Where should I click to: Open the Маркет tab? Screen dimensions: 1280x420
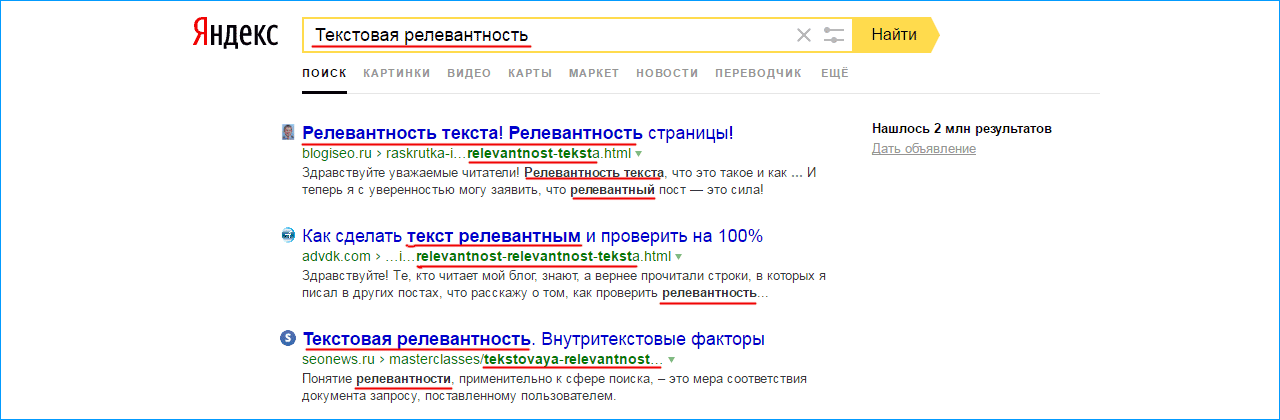(x=594, y=73)
